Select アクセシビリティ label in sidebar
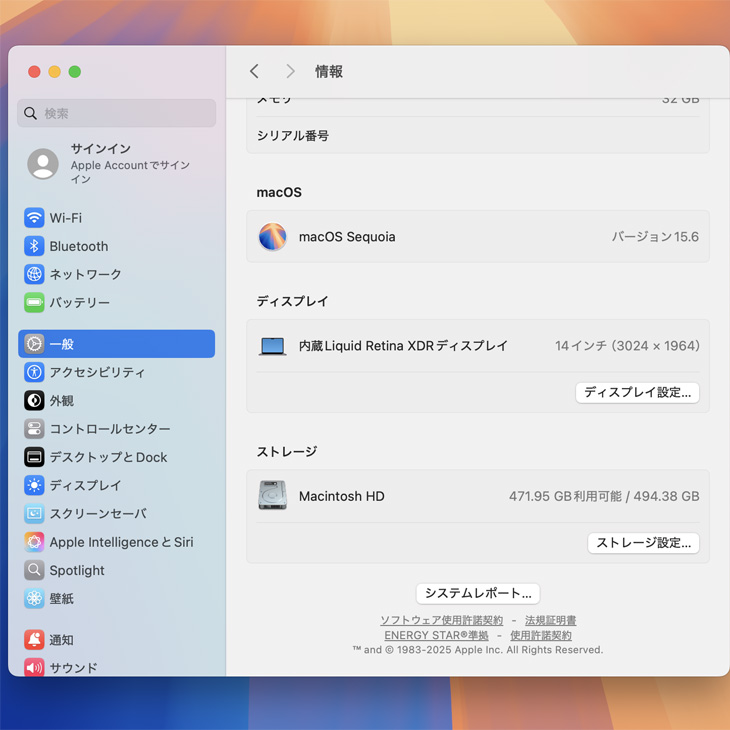The height and width of the screenshot is (730, 730). (97, 372)
